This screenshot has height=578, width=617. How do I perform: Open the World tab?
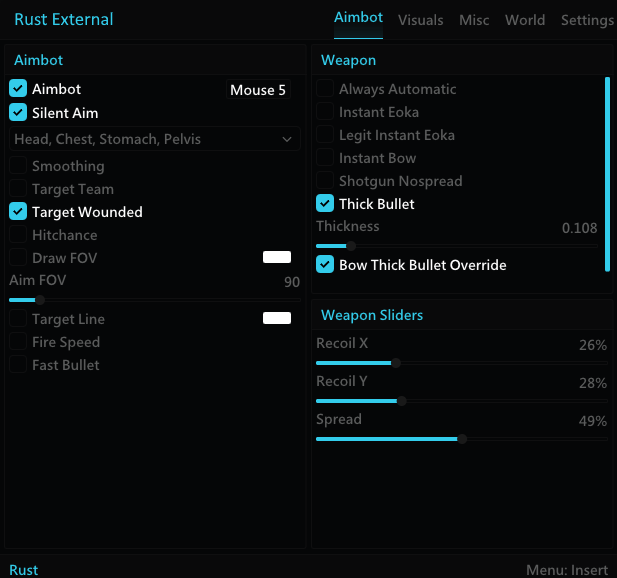(x=525, y=20)
